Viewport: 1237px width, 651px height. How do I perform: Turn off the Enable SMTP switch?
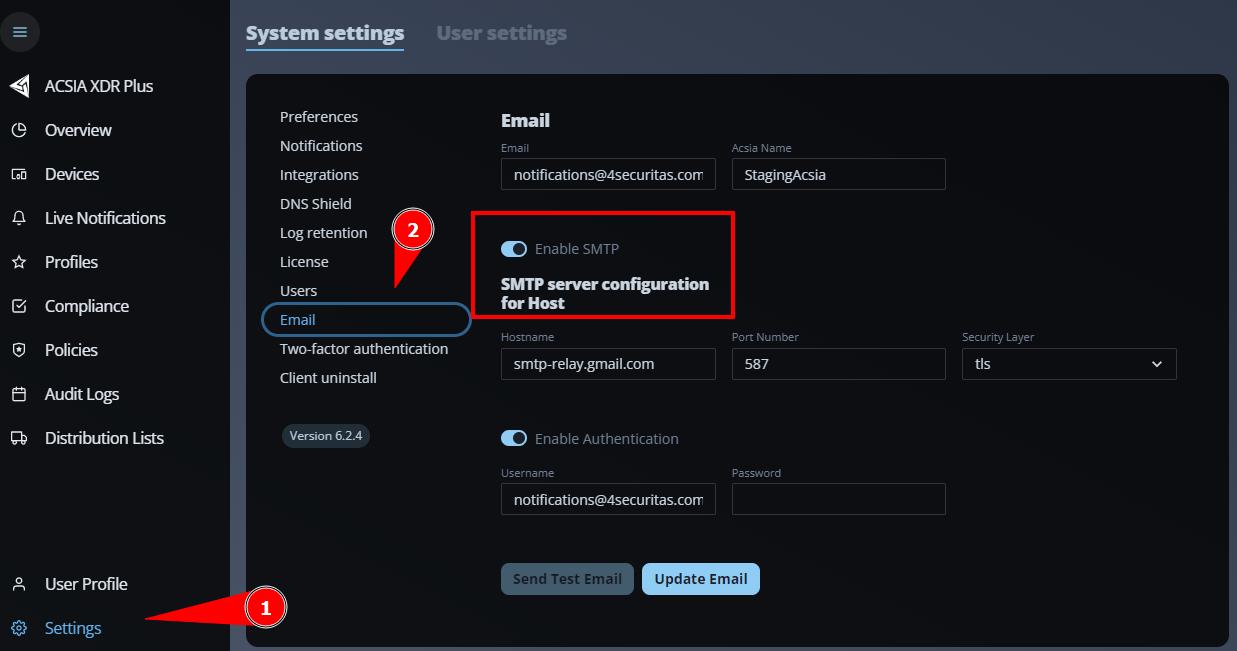point(514,249)
